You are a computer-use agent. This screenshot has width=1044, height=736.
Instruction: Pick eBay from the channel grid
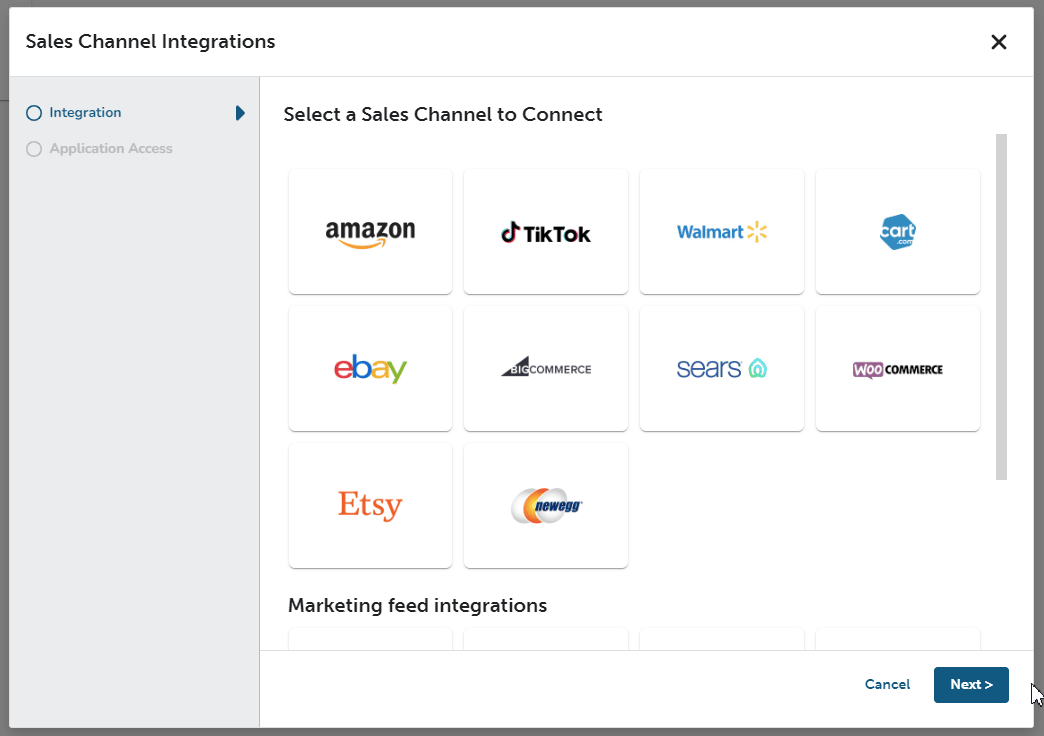[370, 368]
